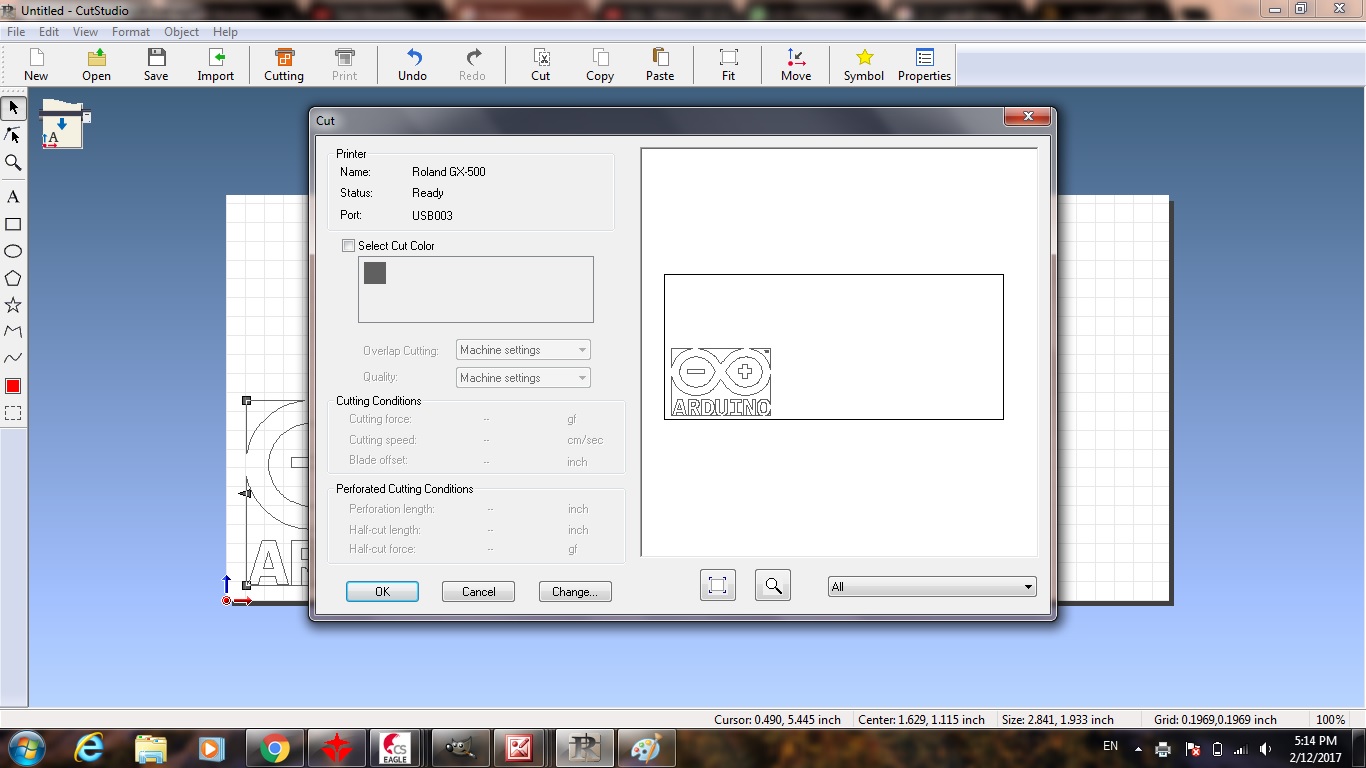
Task: Click the 100% zoom status entry
Action: 1330,720
